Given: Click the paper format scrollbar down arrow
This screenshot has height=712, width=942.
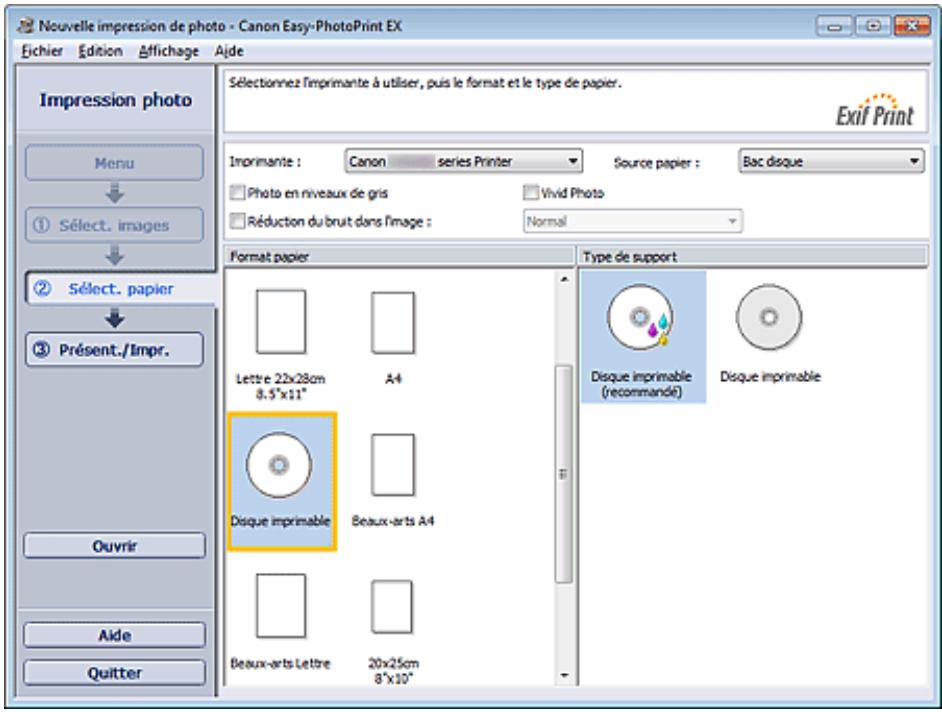Looking at the screenshot, I should pos(564,675).
